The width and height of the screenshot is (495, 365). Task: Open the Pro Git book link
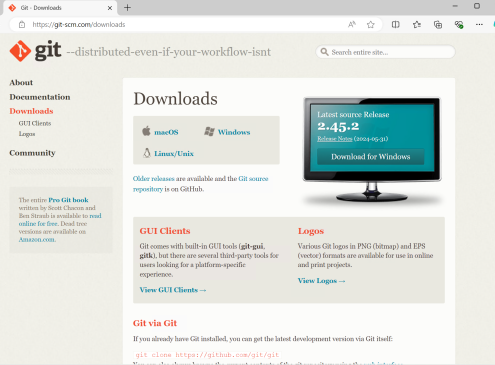pos(68,200)
